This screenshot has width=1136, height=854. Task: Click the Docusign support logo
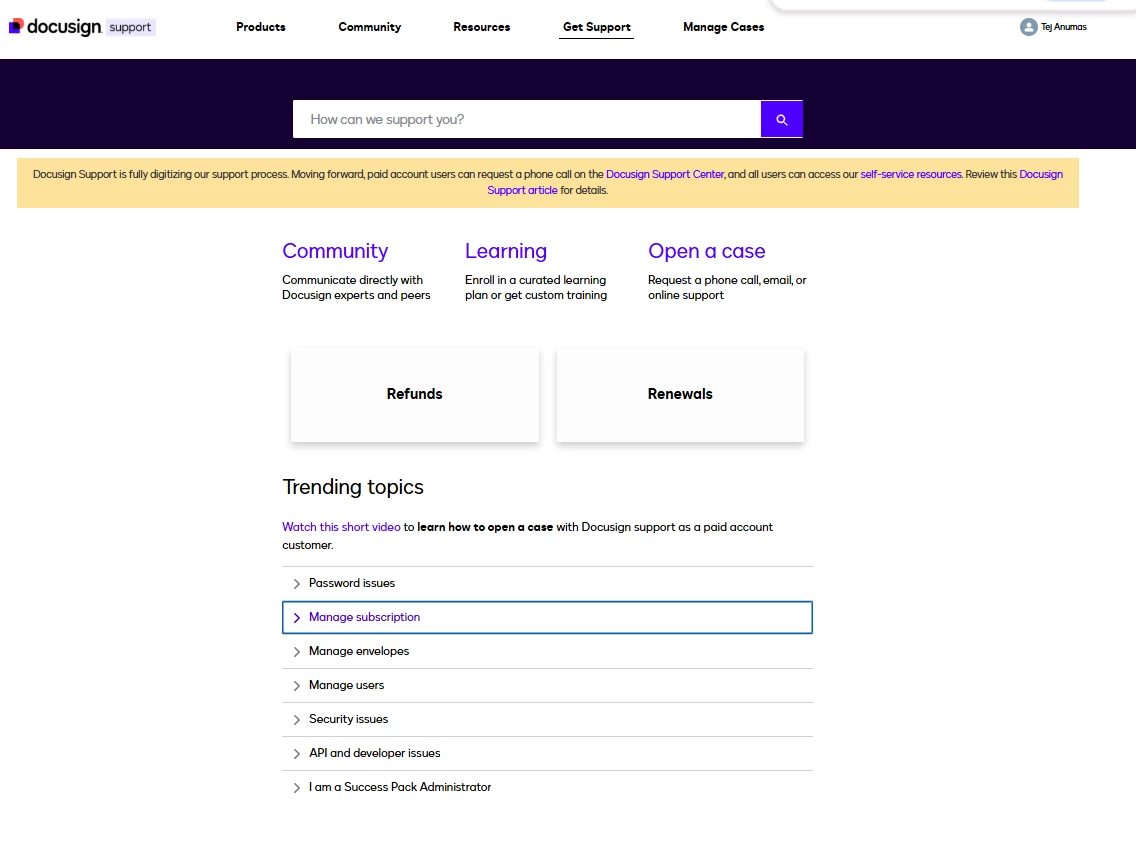pos(82,27)
